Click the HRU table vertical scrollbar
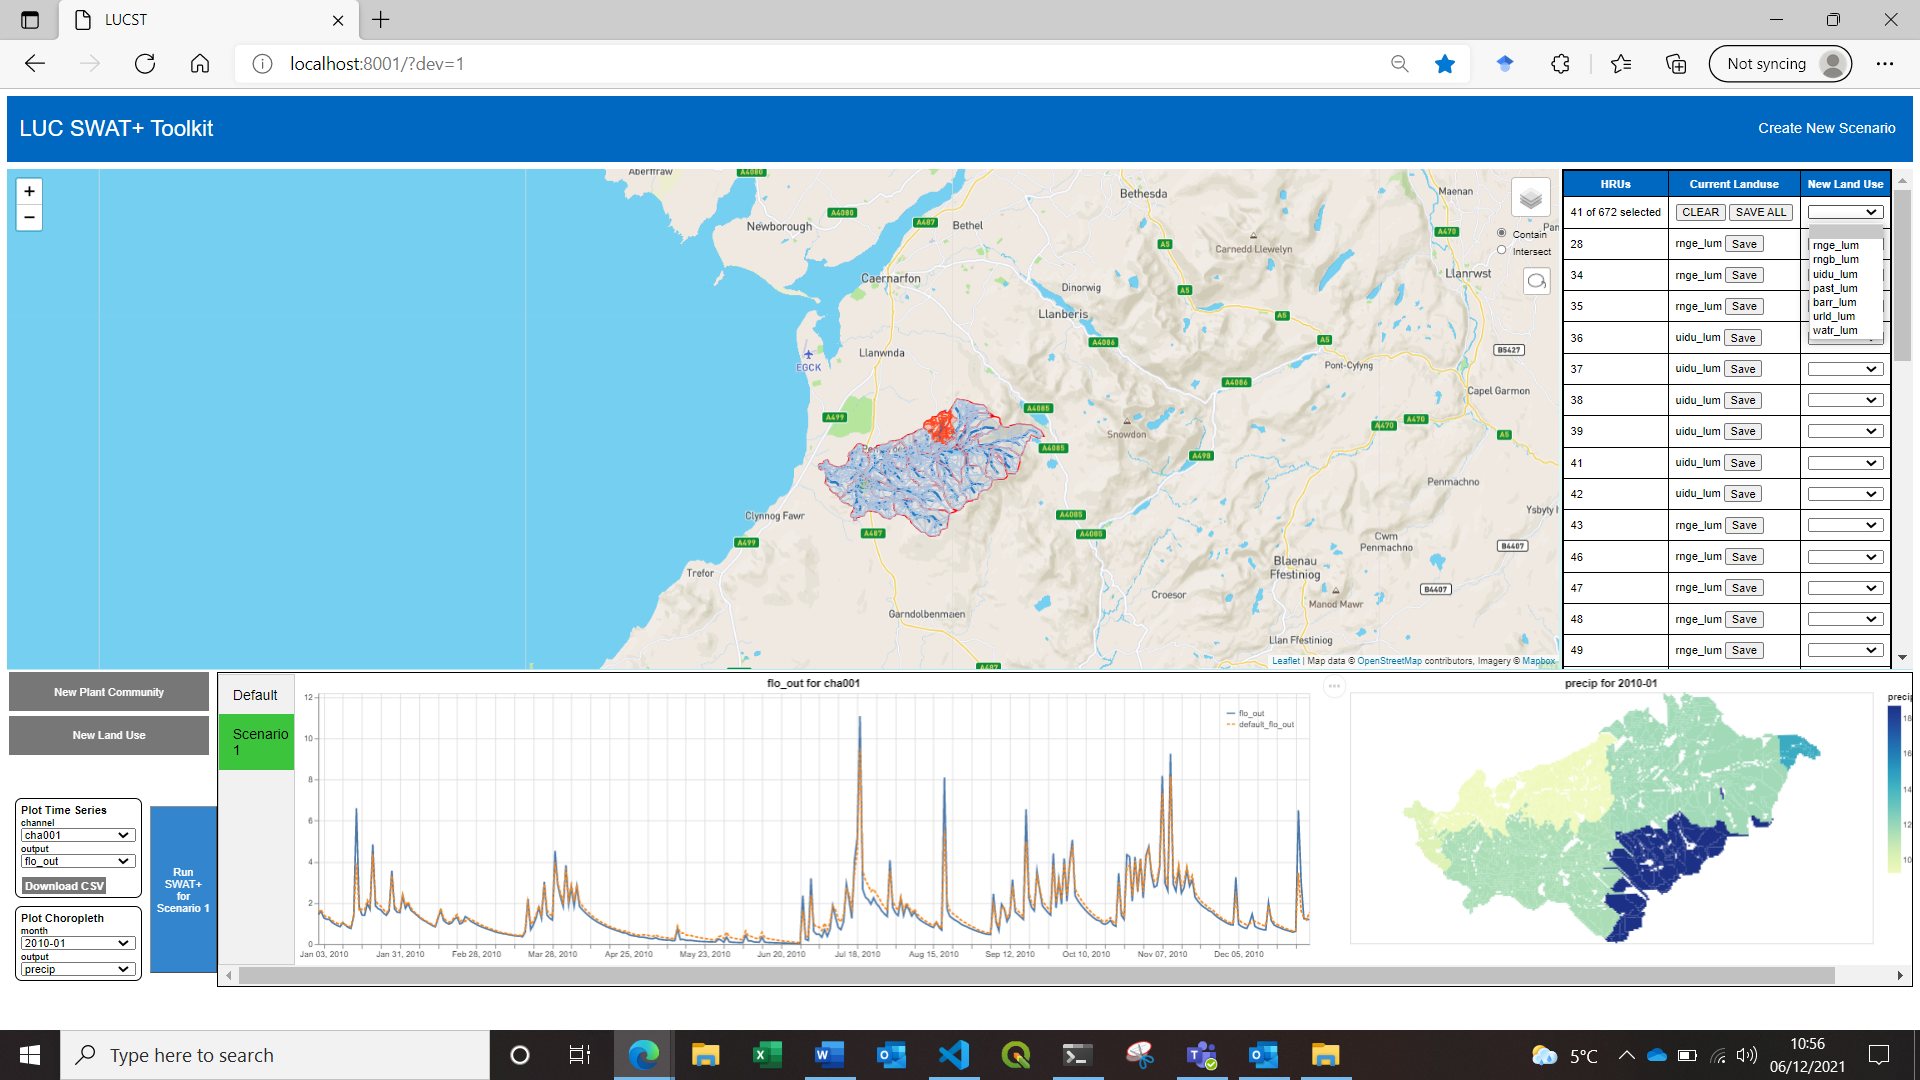The image size is (1920, 1080). point(1902,275)
